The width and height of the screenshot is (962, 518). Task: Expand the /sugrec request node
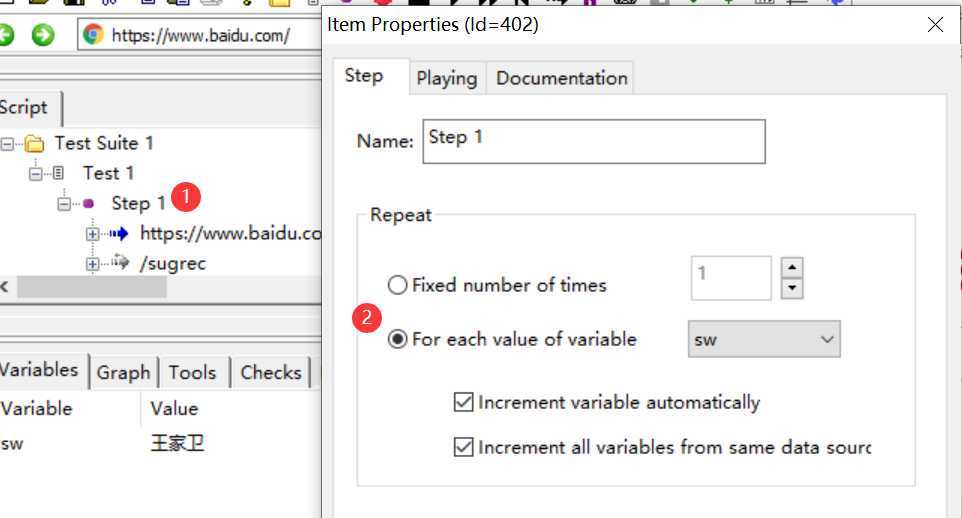[93, 264]
